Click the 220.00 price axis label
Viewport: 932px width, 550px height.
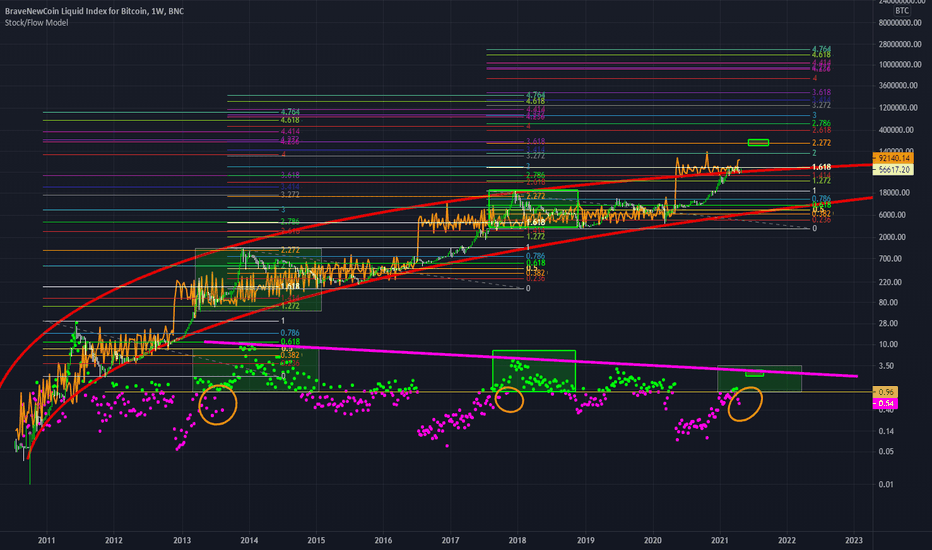point(890,282)
